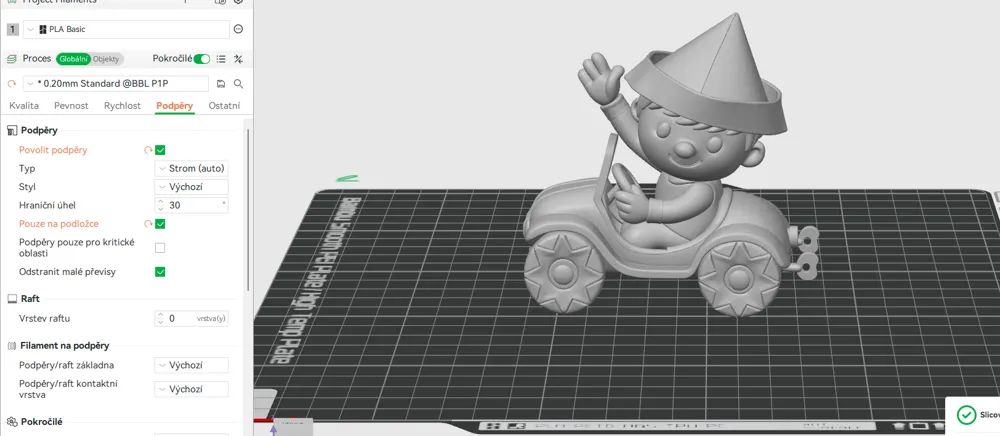The height and width of the screenshot is (436, 1000).
Task: Switch to the Kvalita tab
Action: pos(24,106)
